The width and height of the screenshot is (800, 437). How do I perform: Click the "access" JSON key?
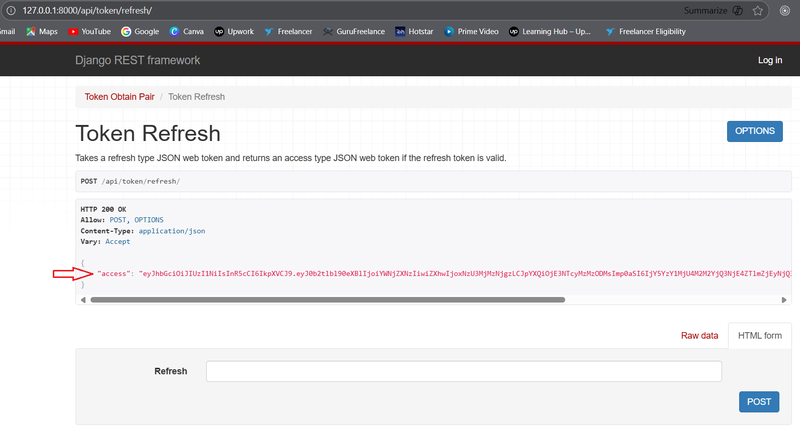pyautogui.click(x=113, y=274)
